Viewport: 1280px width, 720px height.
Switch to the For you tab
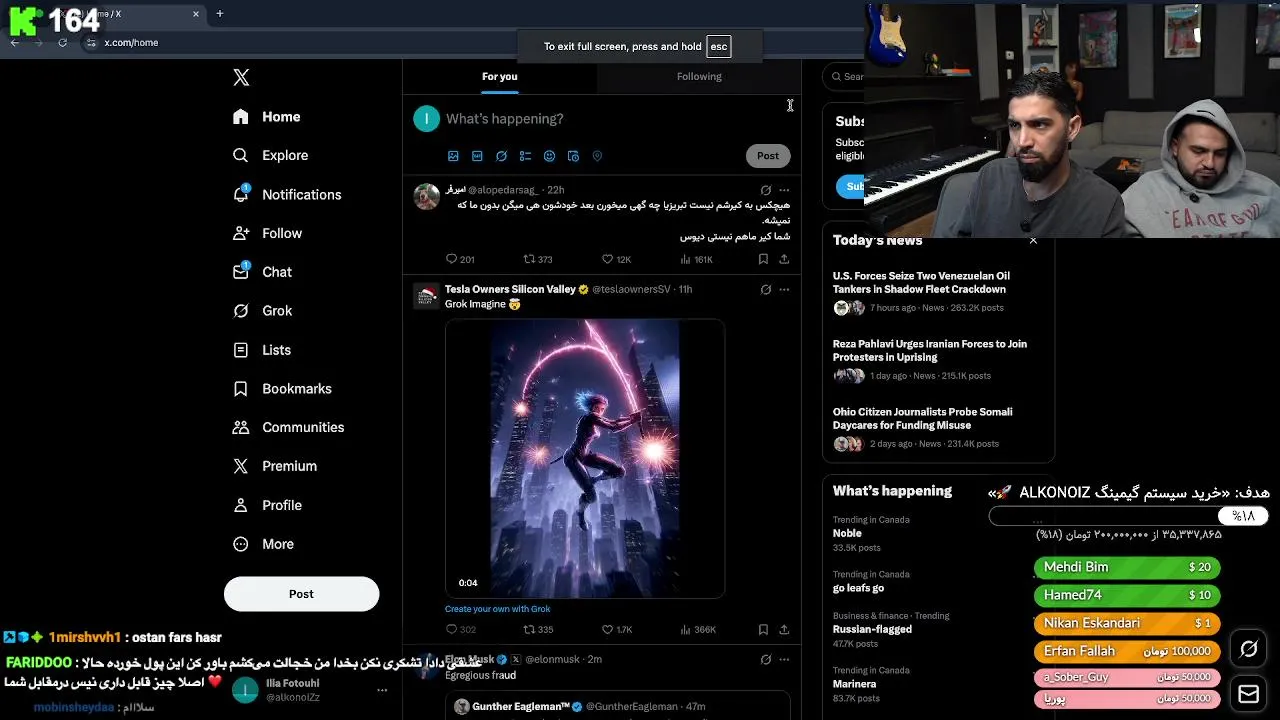[500, 76]
